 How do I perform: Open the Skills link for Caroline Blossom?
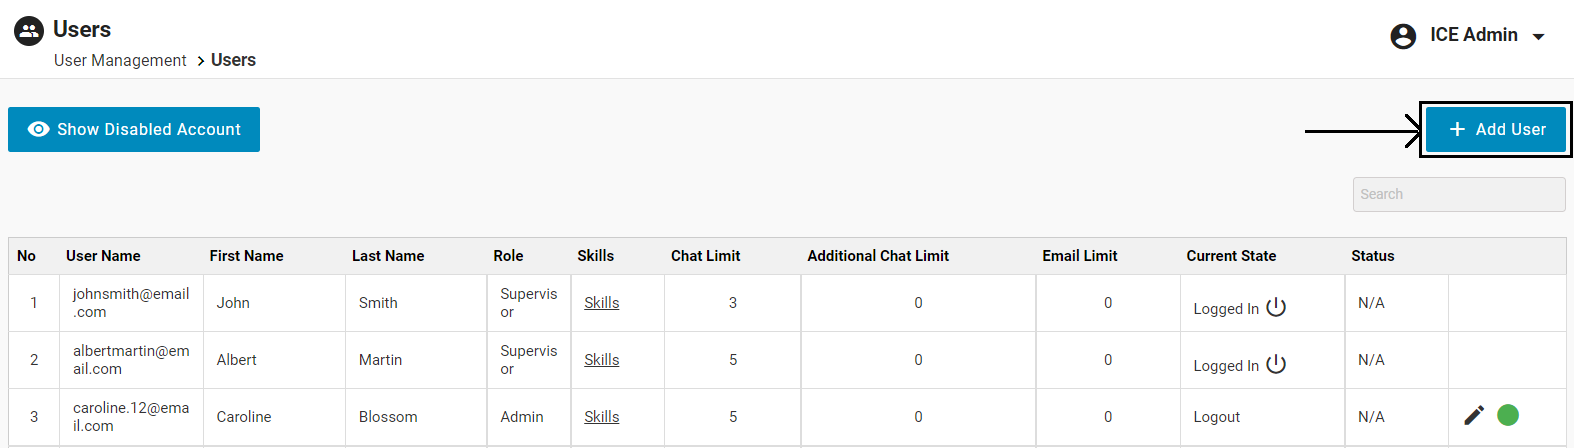click(x=602, y=417)
